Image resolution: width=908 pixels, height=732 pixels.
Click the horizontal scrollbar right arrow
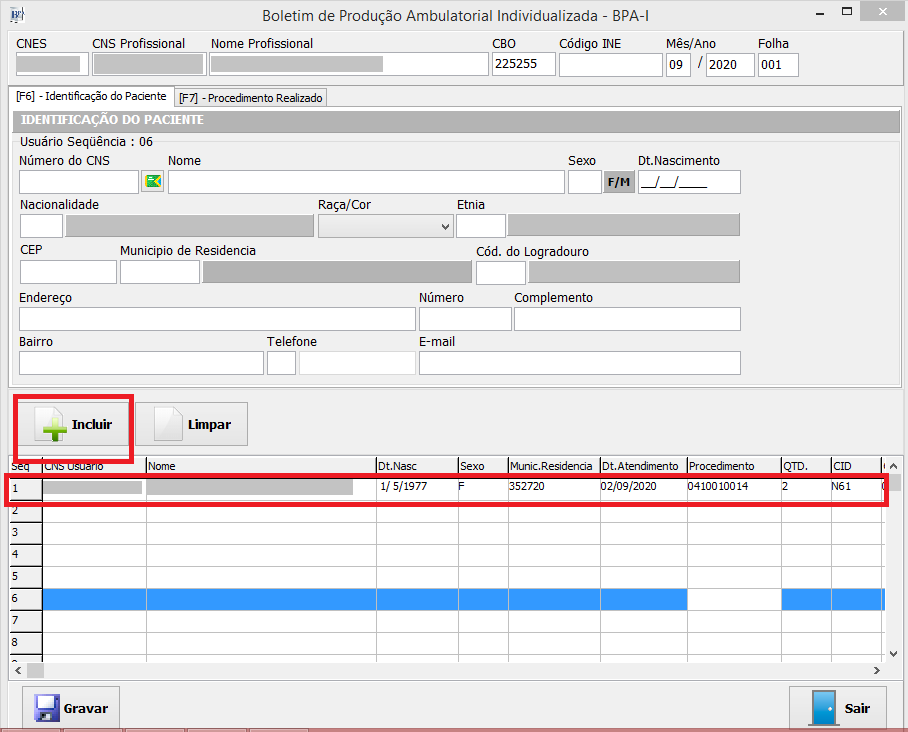tap(877, 671)
